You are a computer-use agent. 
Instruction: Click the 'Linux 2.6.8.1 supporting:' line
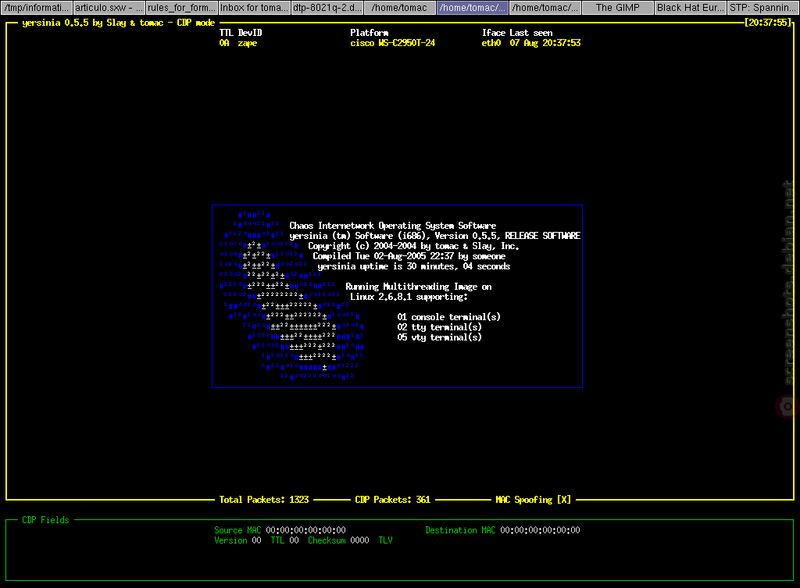point(409,297)
